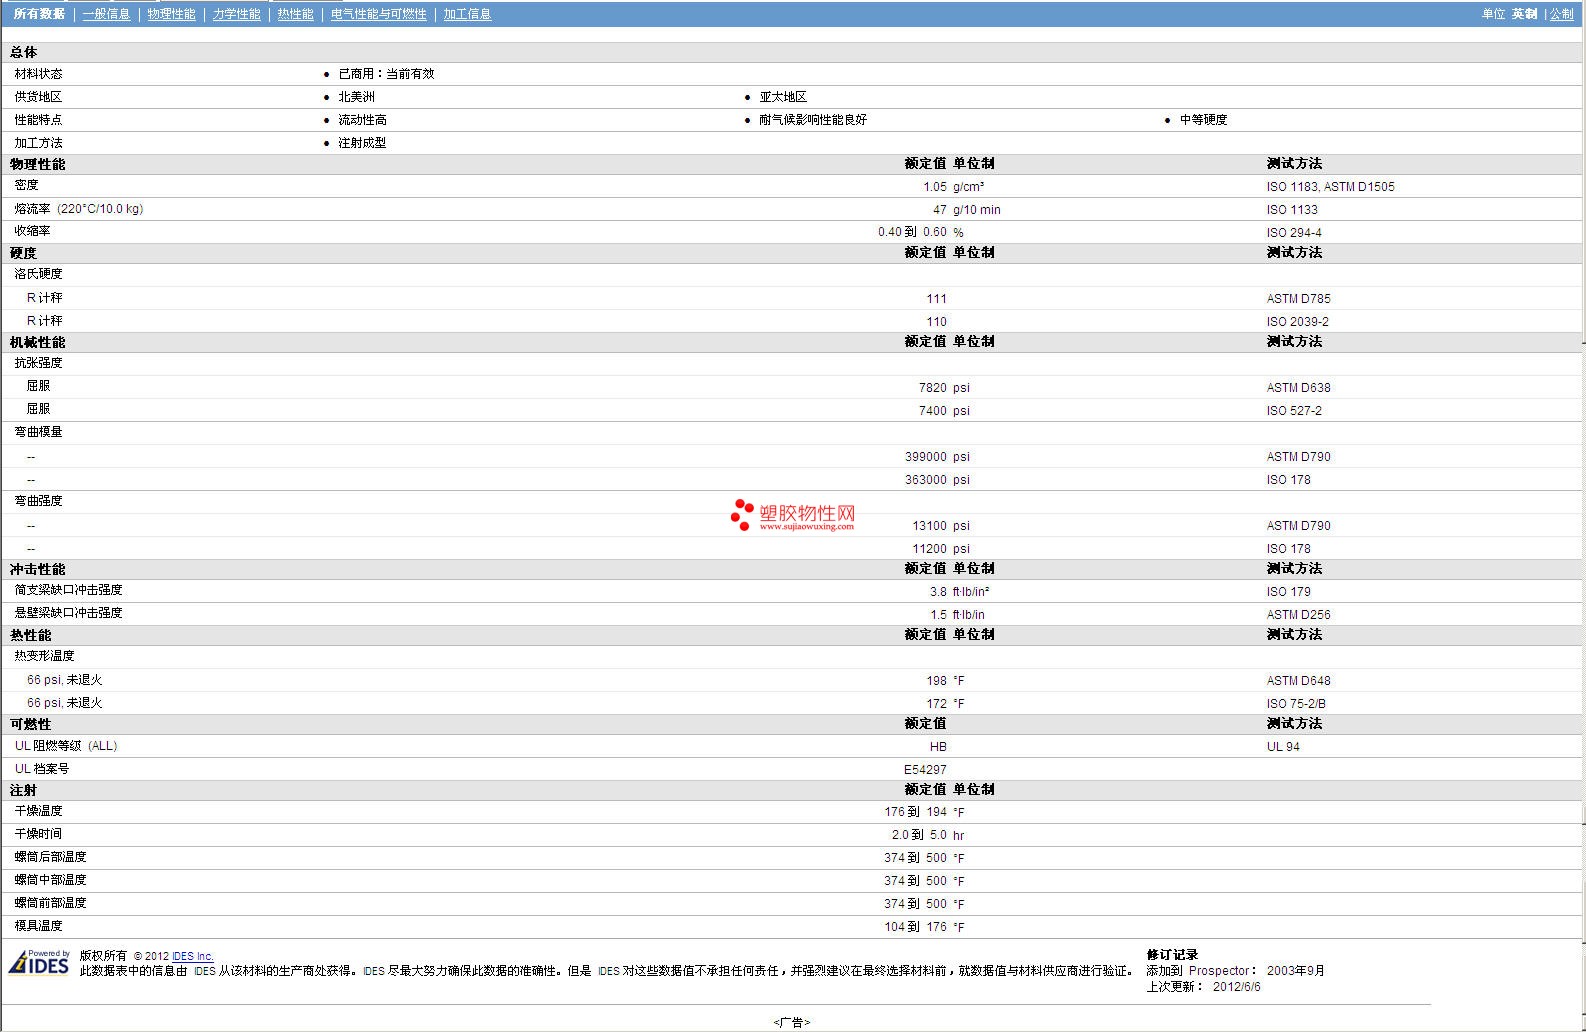Viewport: 1586px width, 1032px height.
Task: Select melt flow value 47
Action: (x=940, y=210)
